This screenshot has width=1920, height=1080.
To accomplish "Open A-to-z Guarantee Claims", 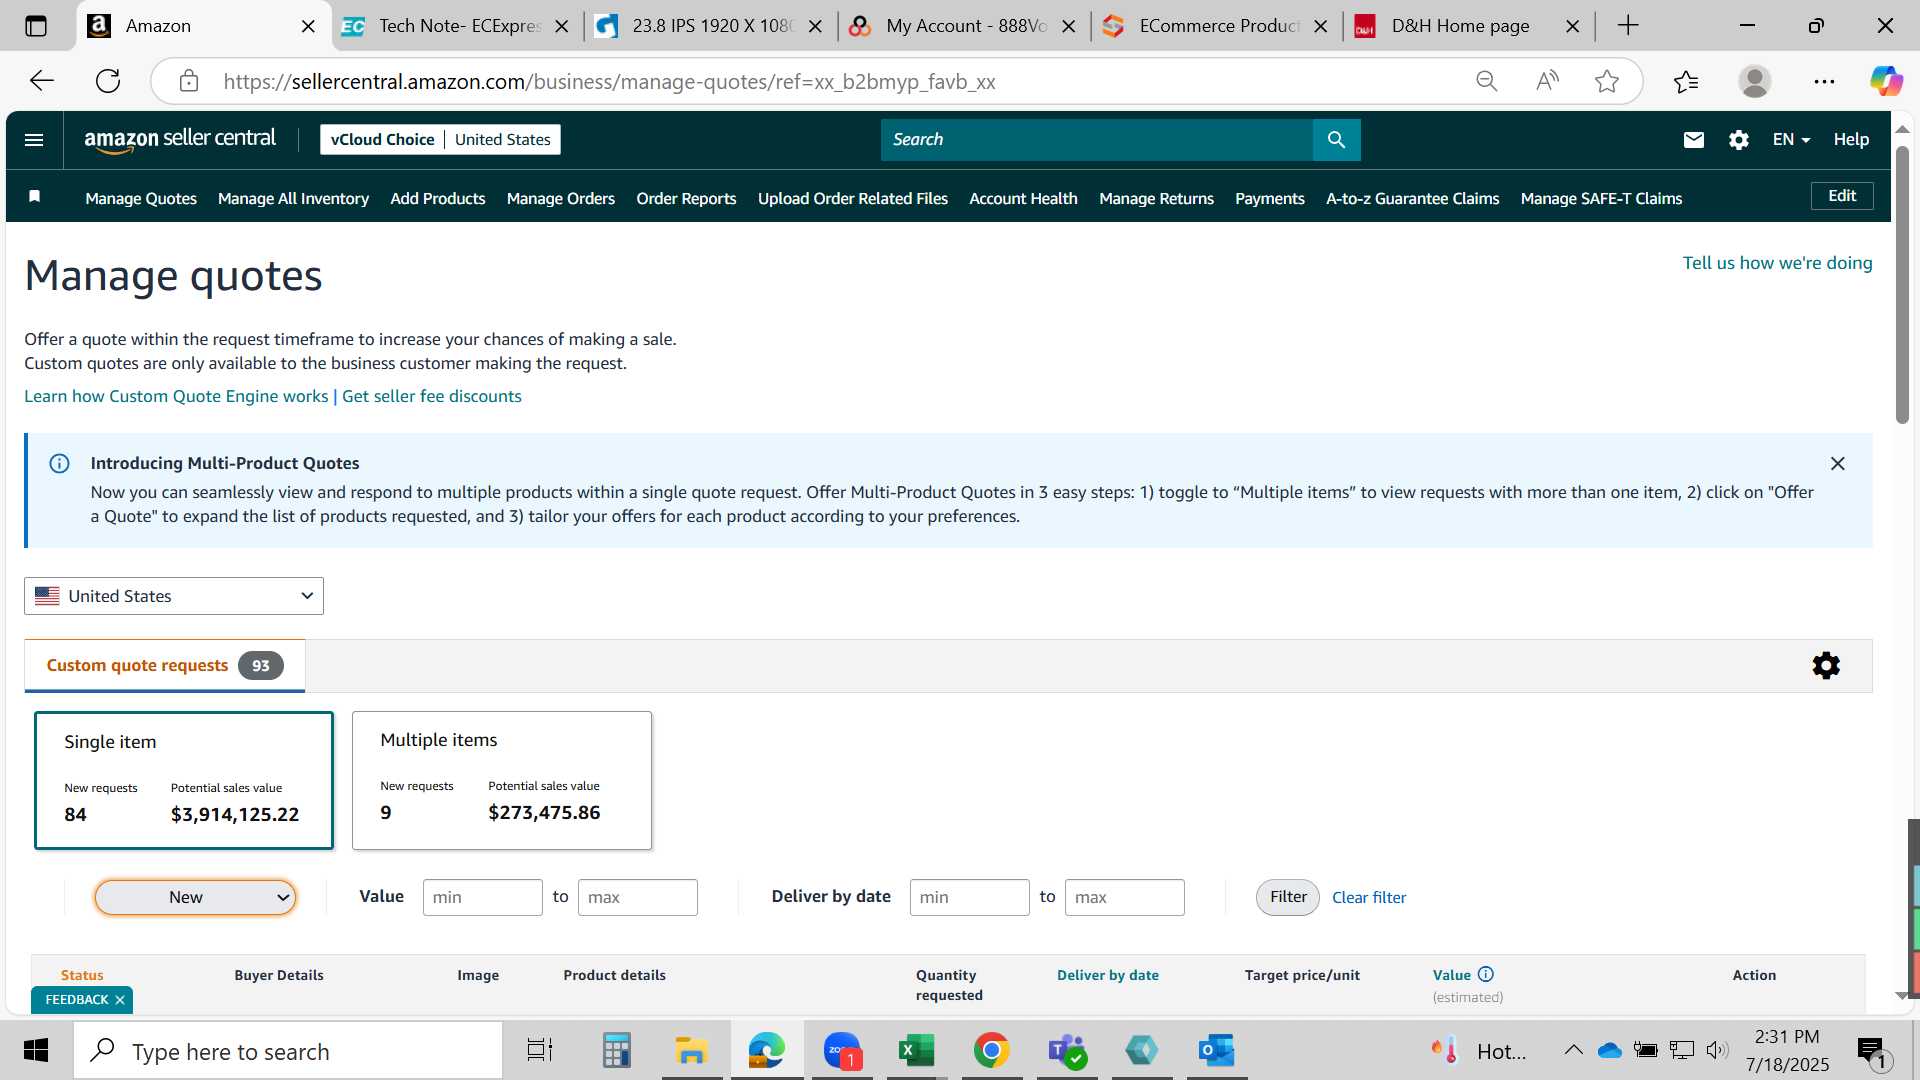I will pyautogui.click(x=1412, y=198).
